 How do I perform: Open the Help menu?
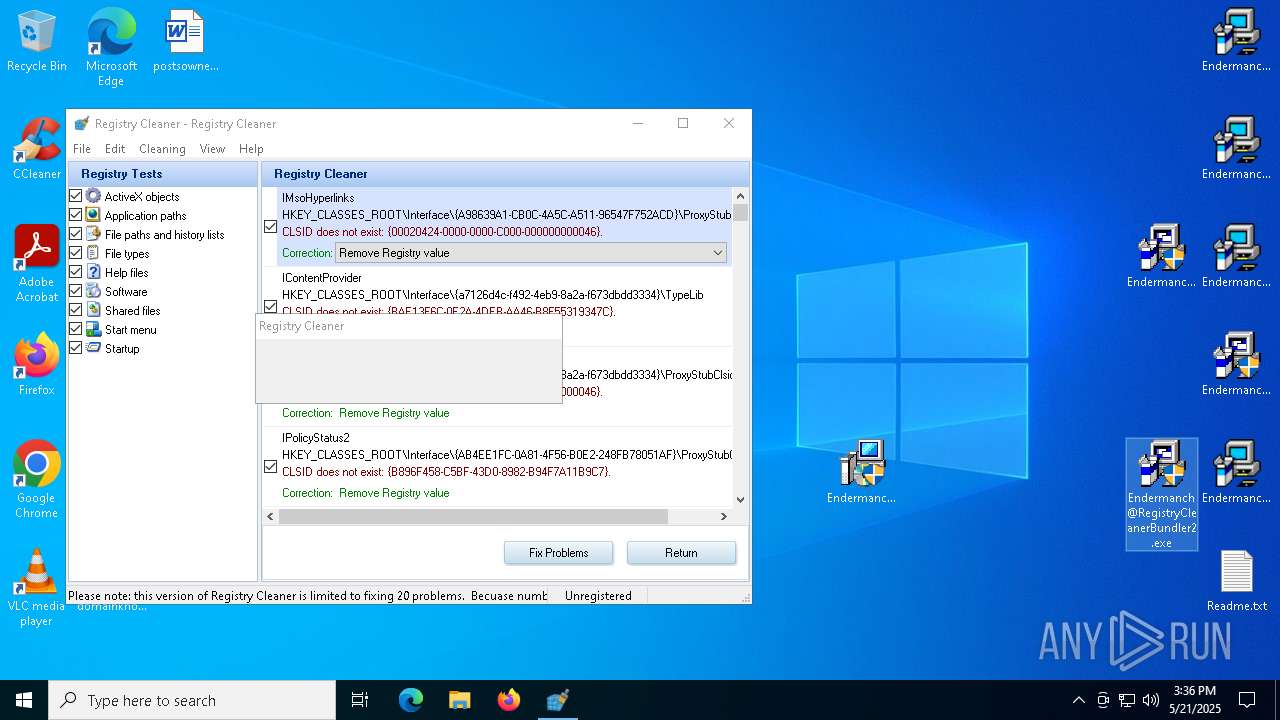(251, 149)
